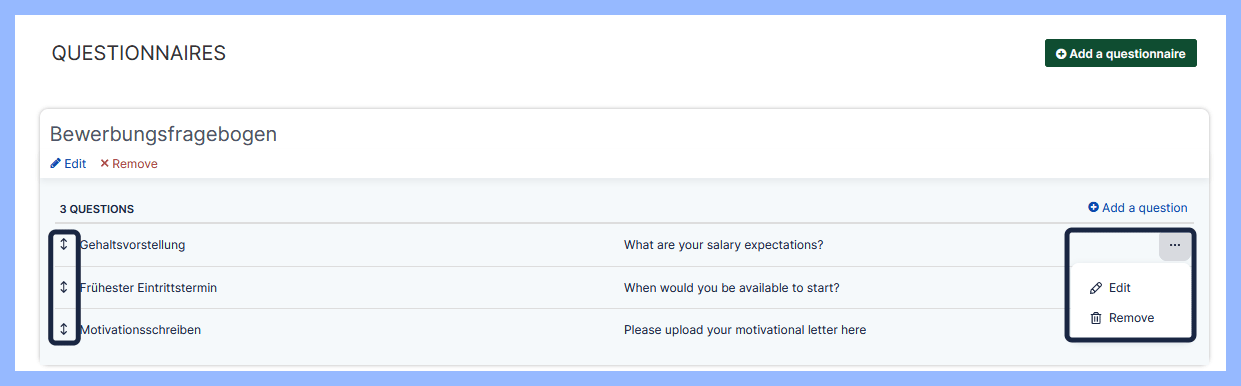Select the Frühester Eintrittstermin question label

pos(148,288)
